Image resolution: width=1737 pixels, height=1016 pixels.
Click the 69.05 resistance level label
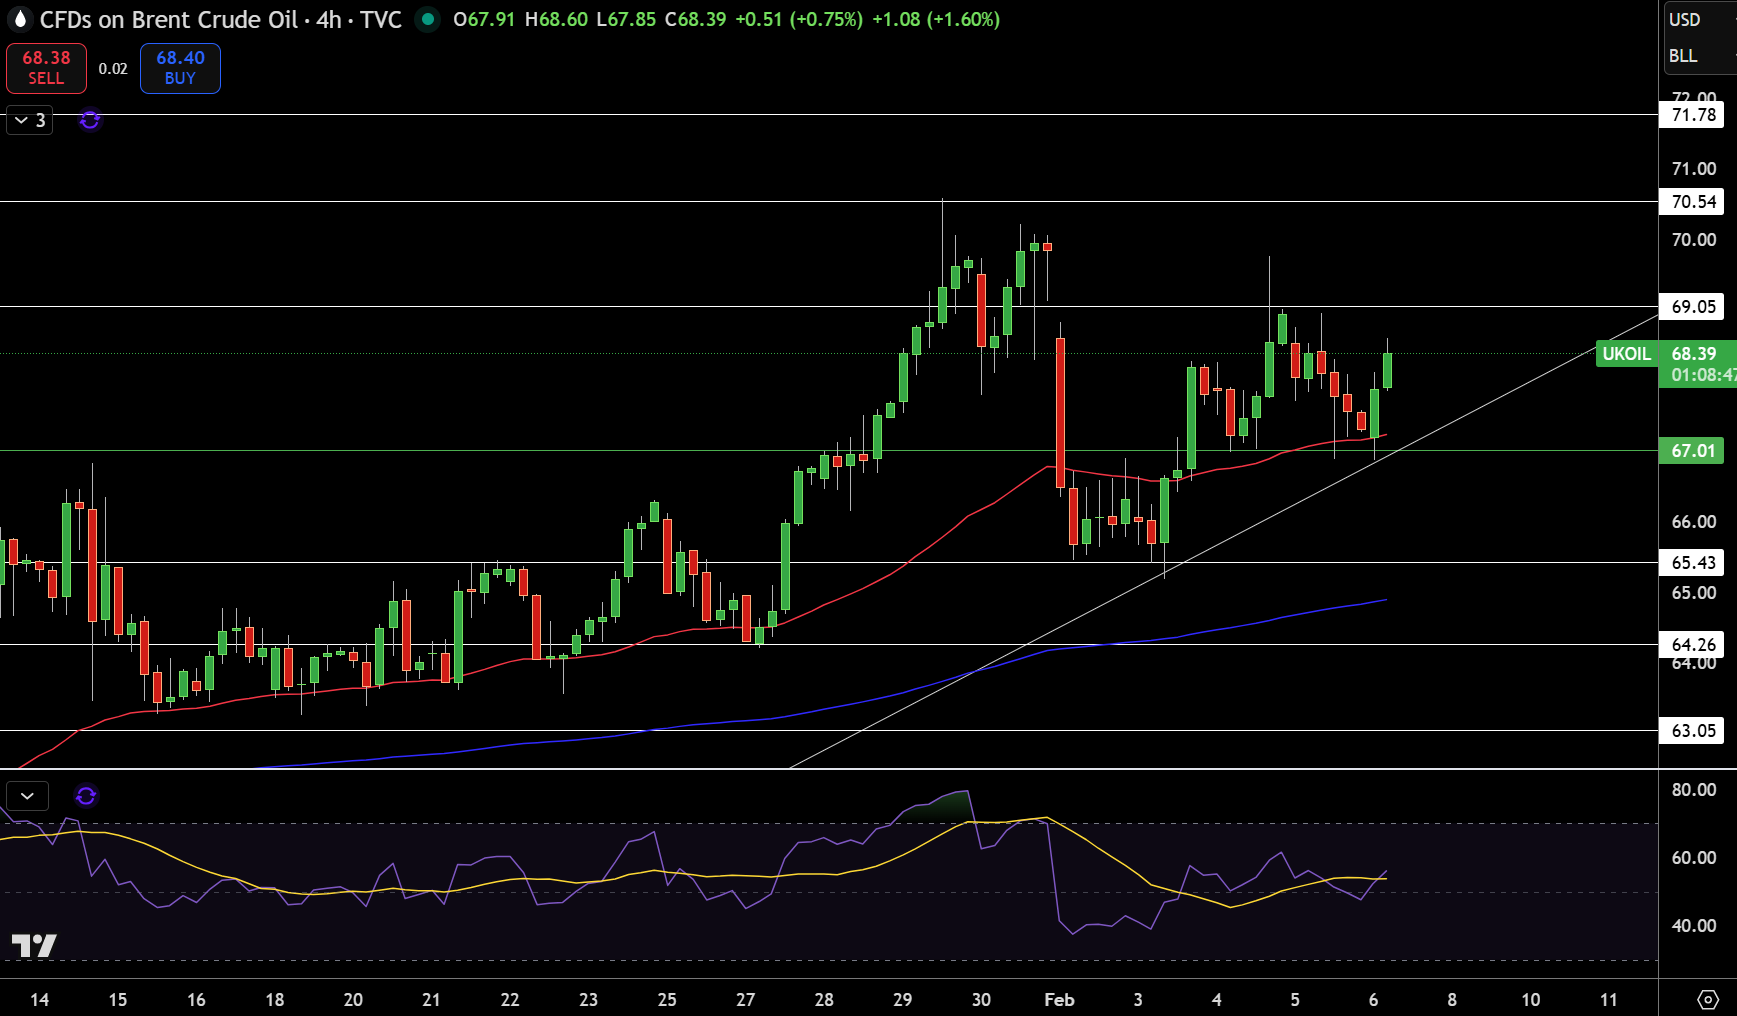click(x=1693, y=307)
